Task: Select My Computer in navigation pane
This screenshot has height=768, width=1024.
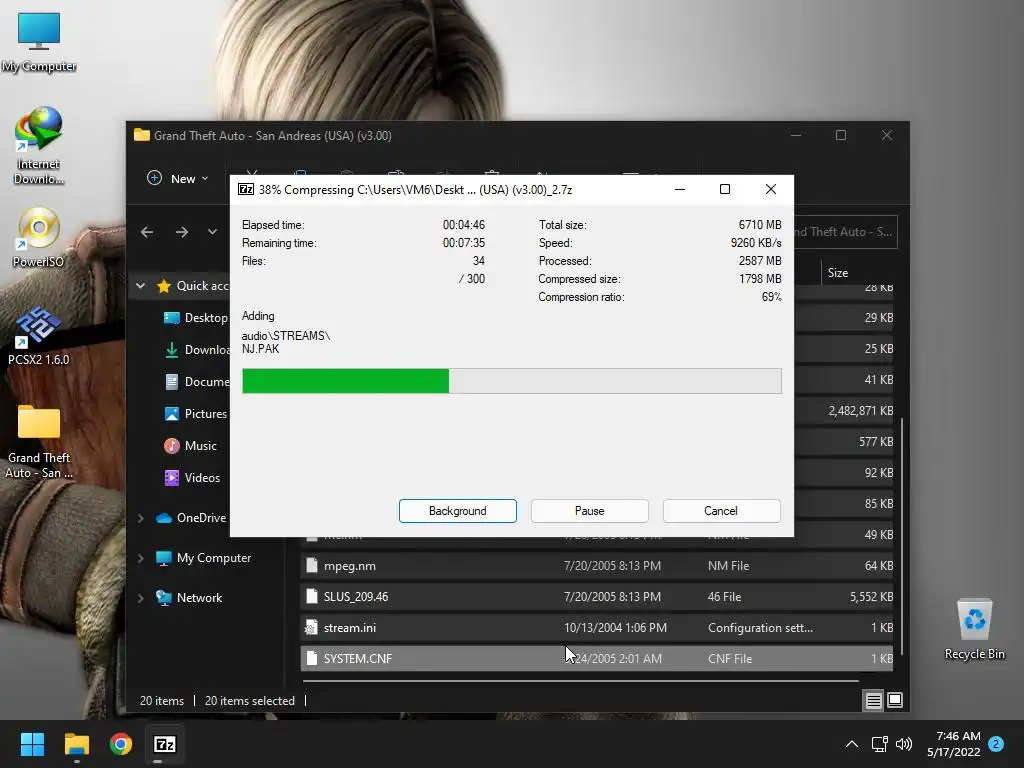Action: click(x=203, y=558)
